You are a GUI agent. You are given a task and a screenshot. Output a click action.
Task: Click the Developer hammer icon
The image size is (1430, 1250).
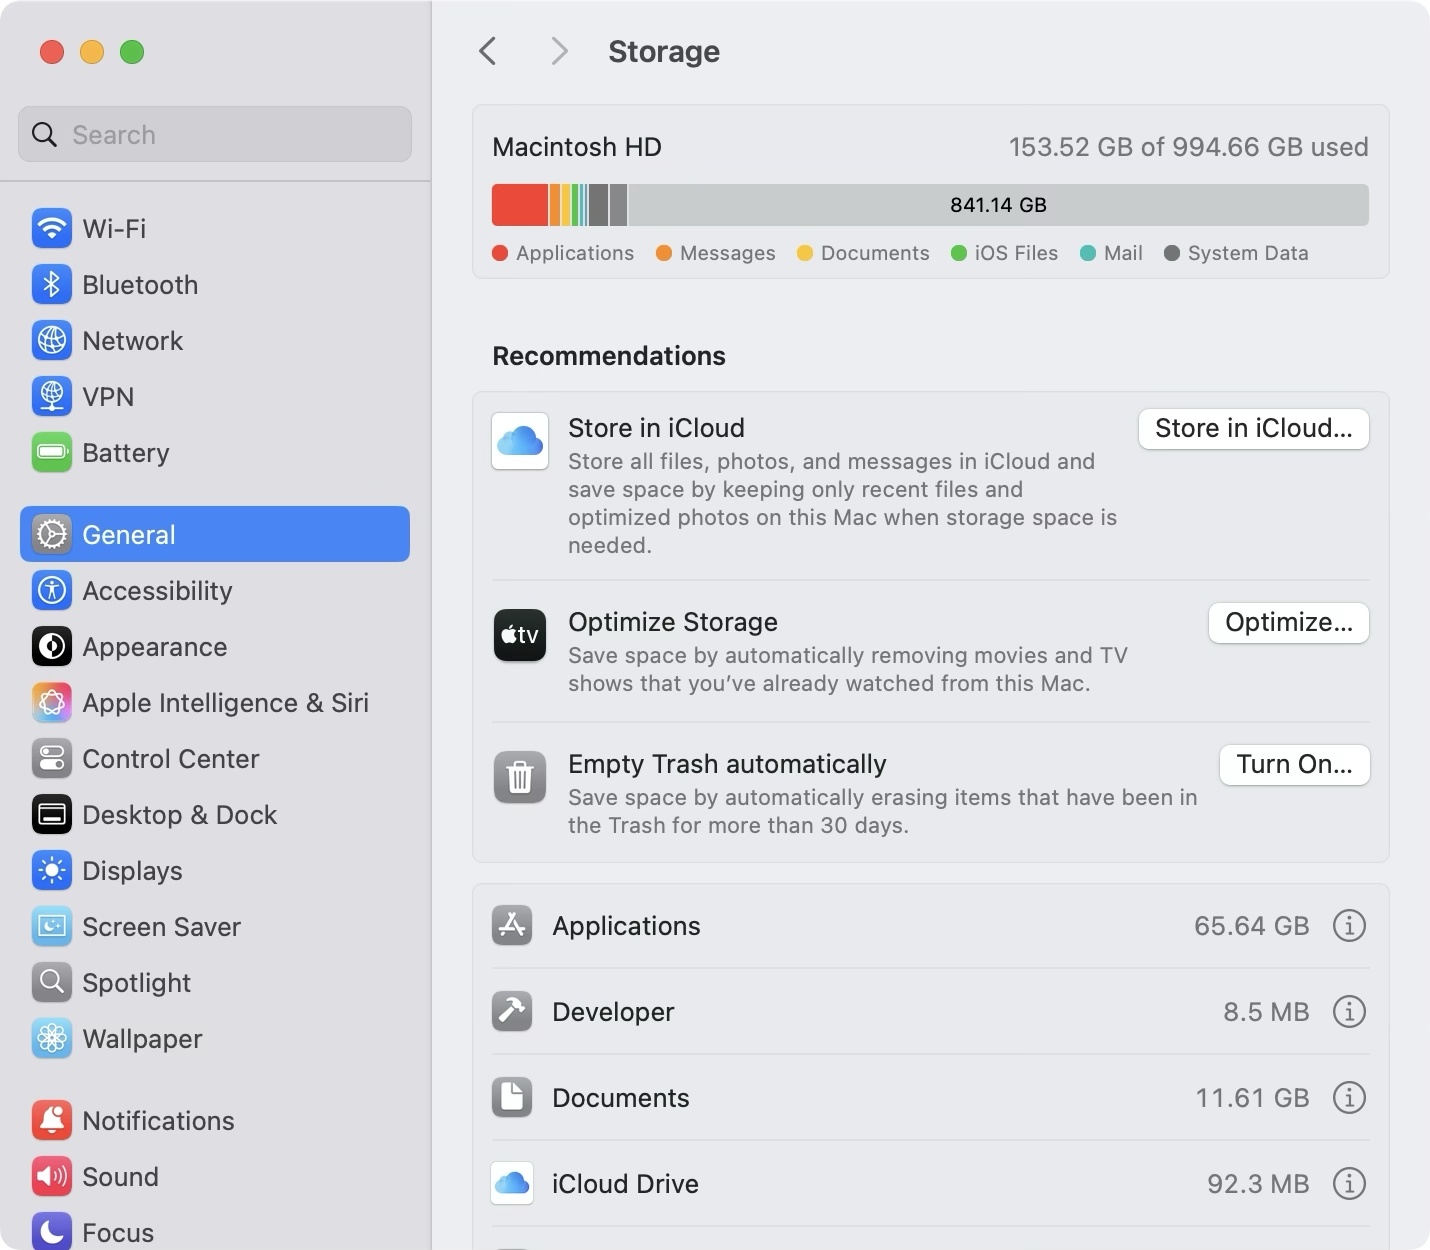512,1011
